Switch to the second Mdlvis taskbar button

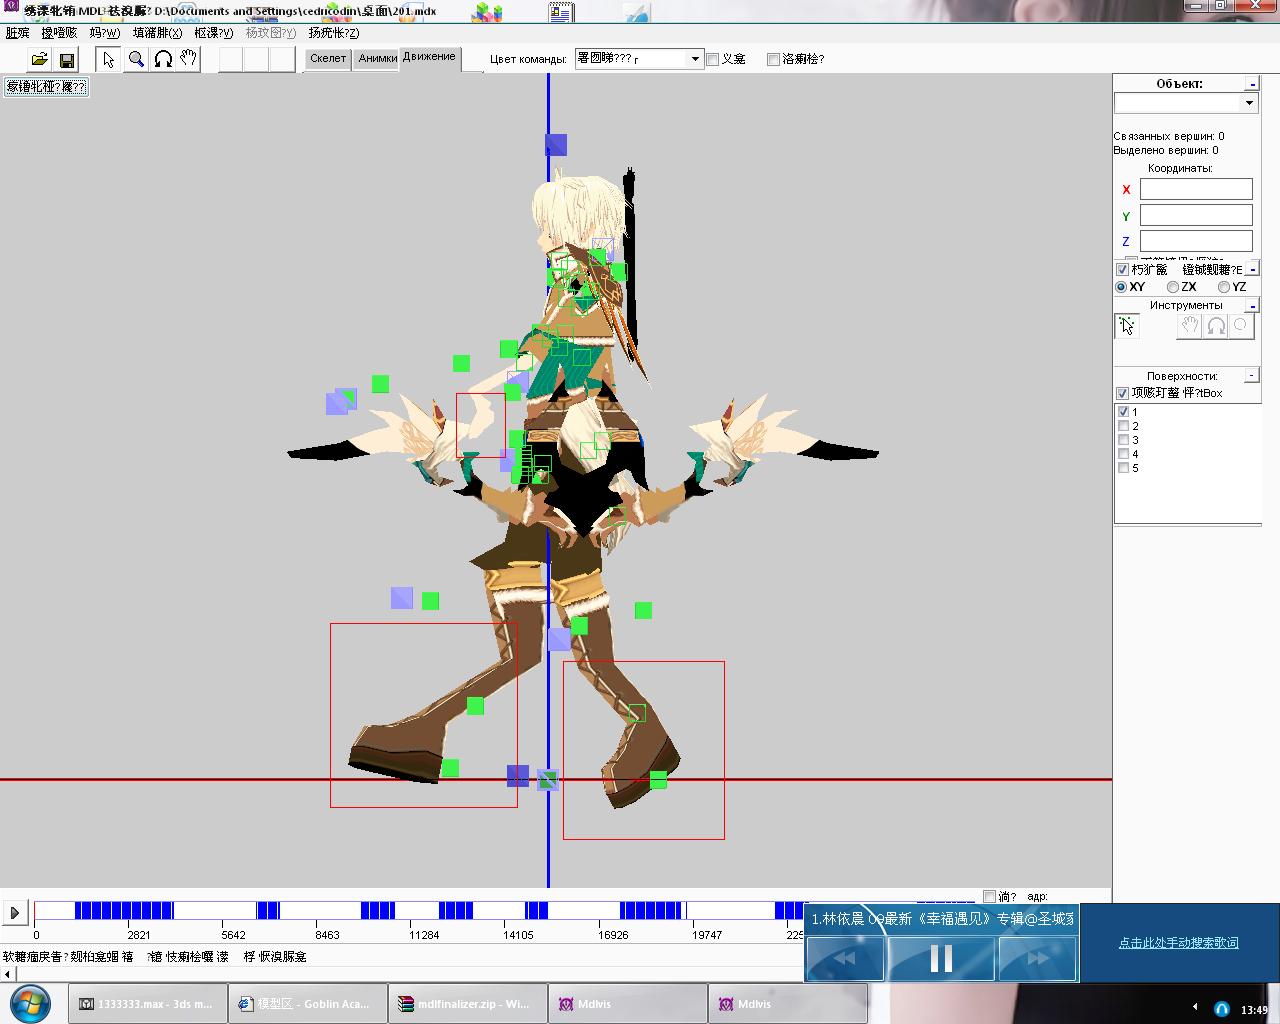point(787,1004)
